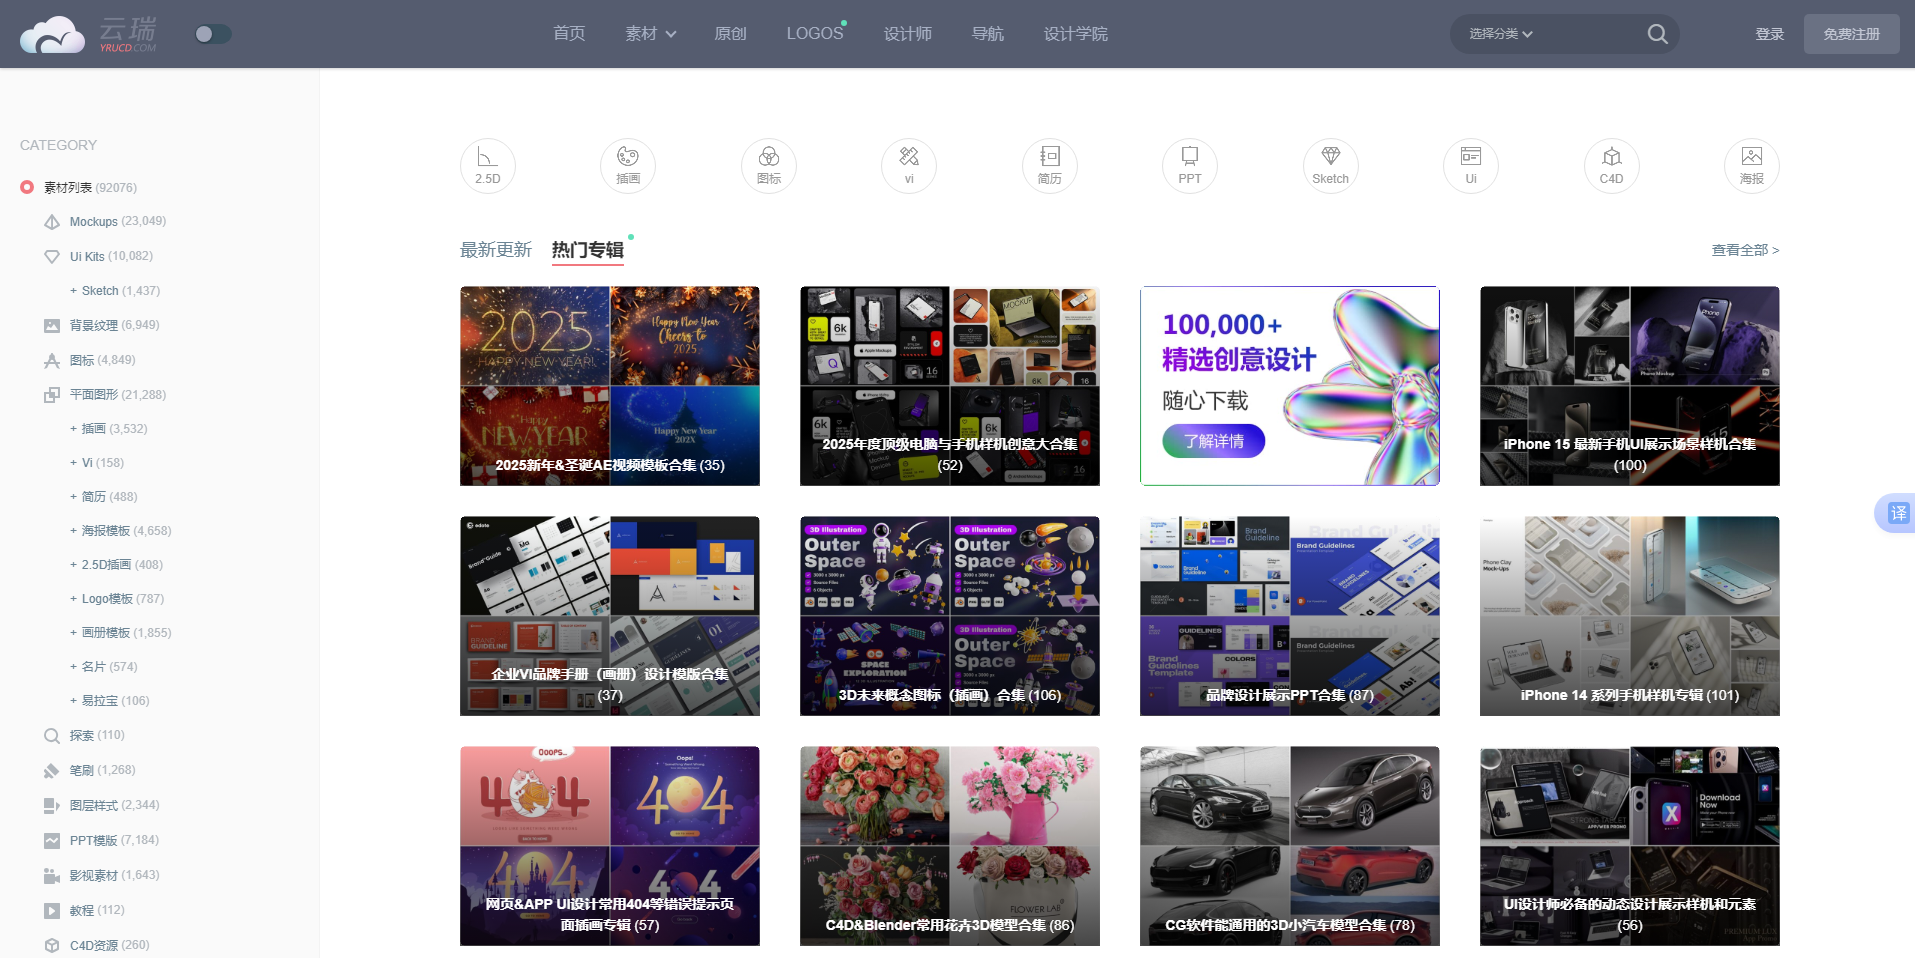Click the 免费注册 button
Viewport: 1915px width, 958px height.
pyautogui.click(x=1851, y=34)
